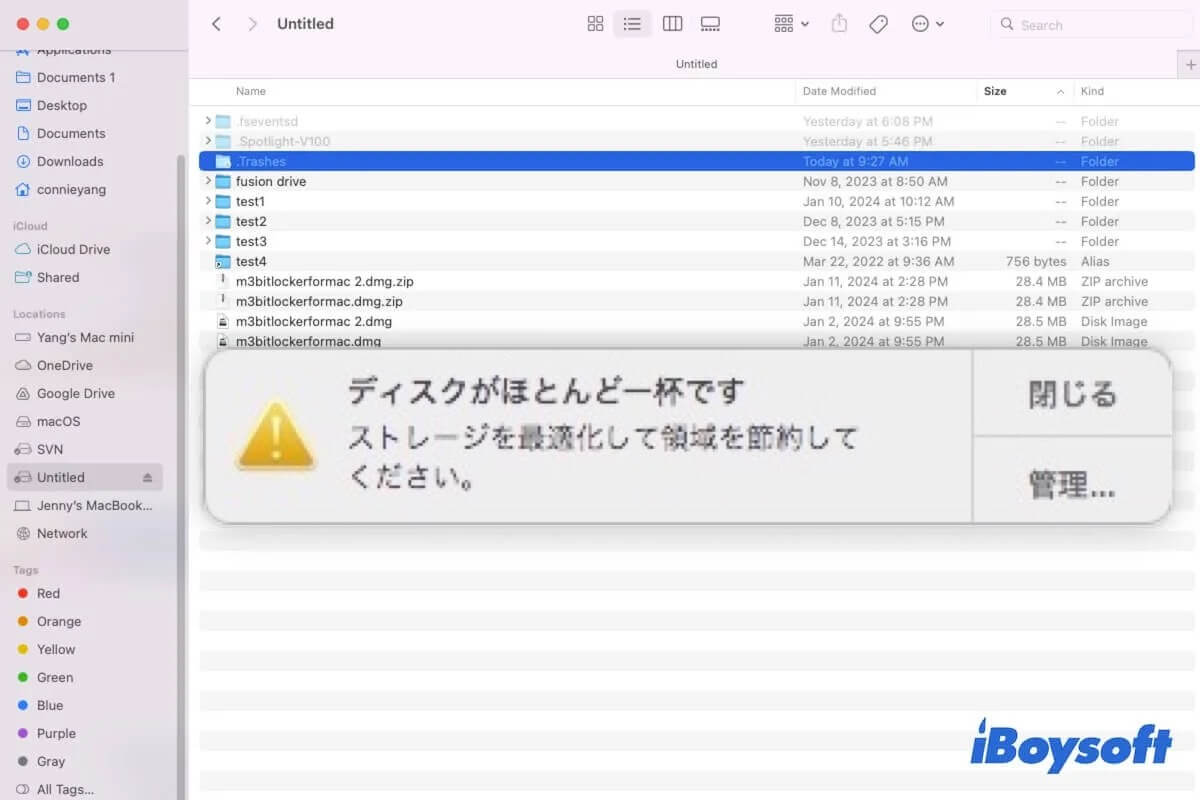This screenshot has height=800, width=1200.
Task: Click inside the Search field
Action: (1090, 24)
